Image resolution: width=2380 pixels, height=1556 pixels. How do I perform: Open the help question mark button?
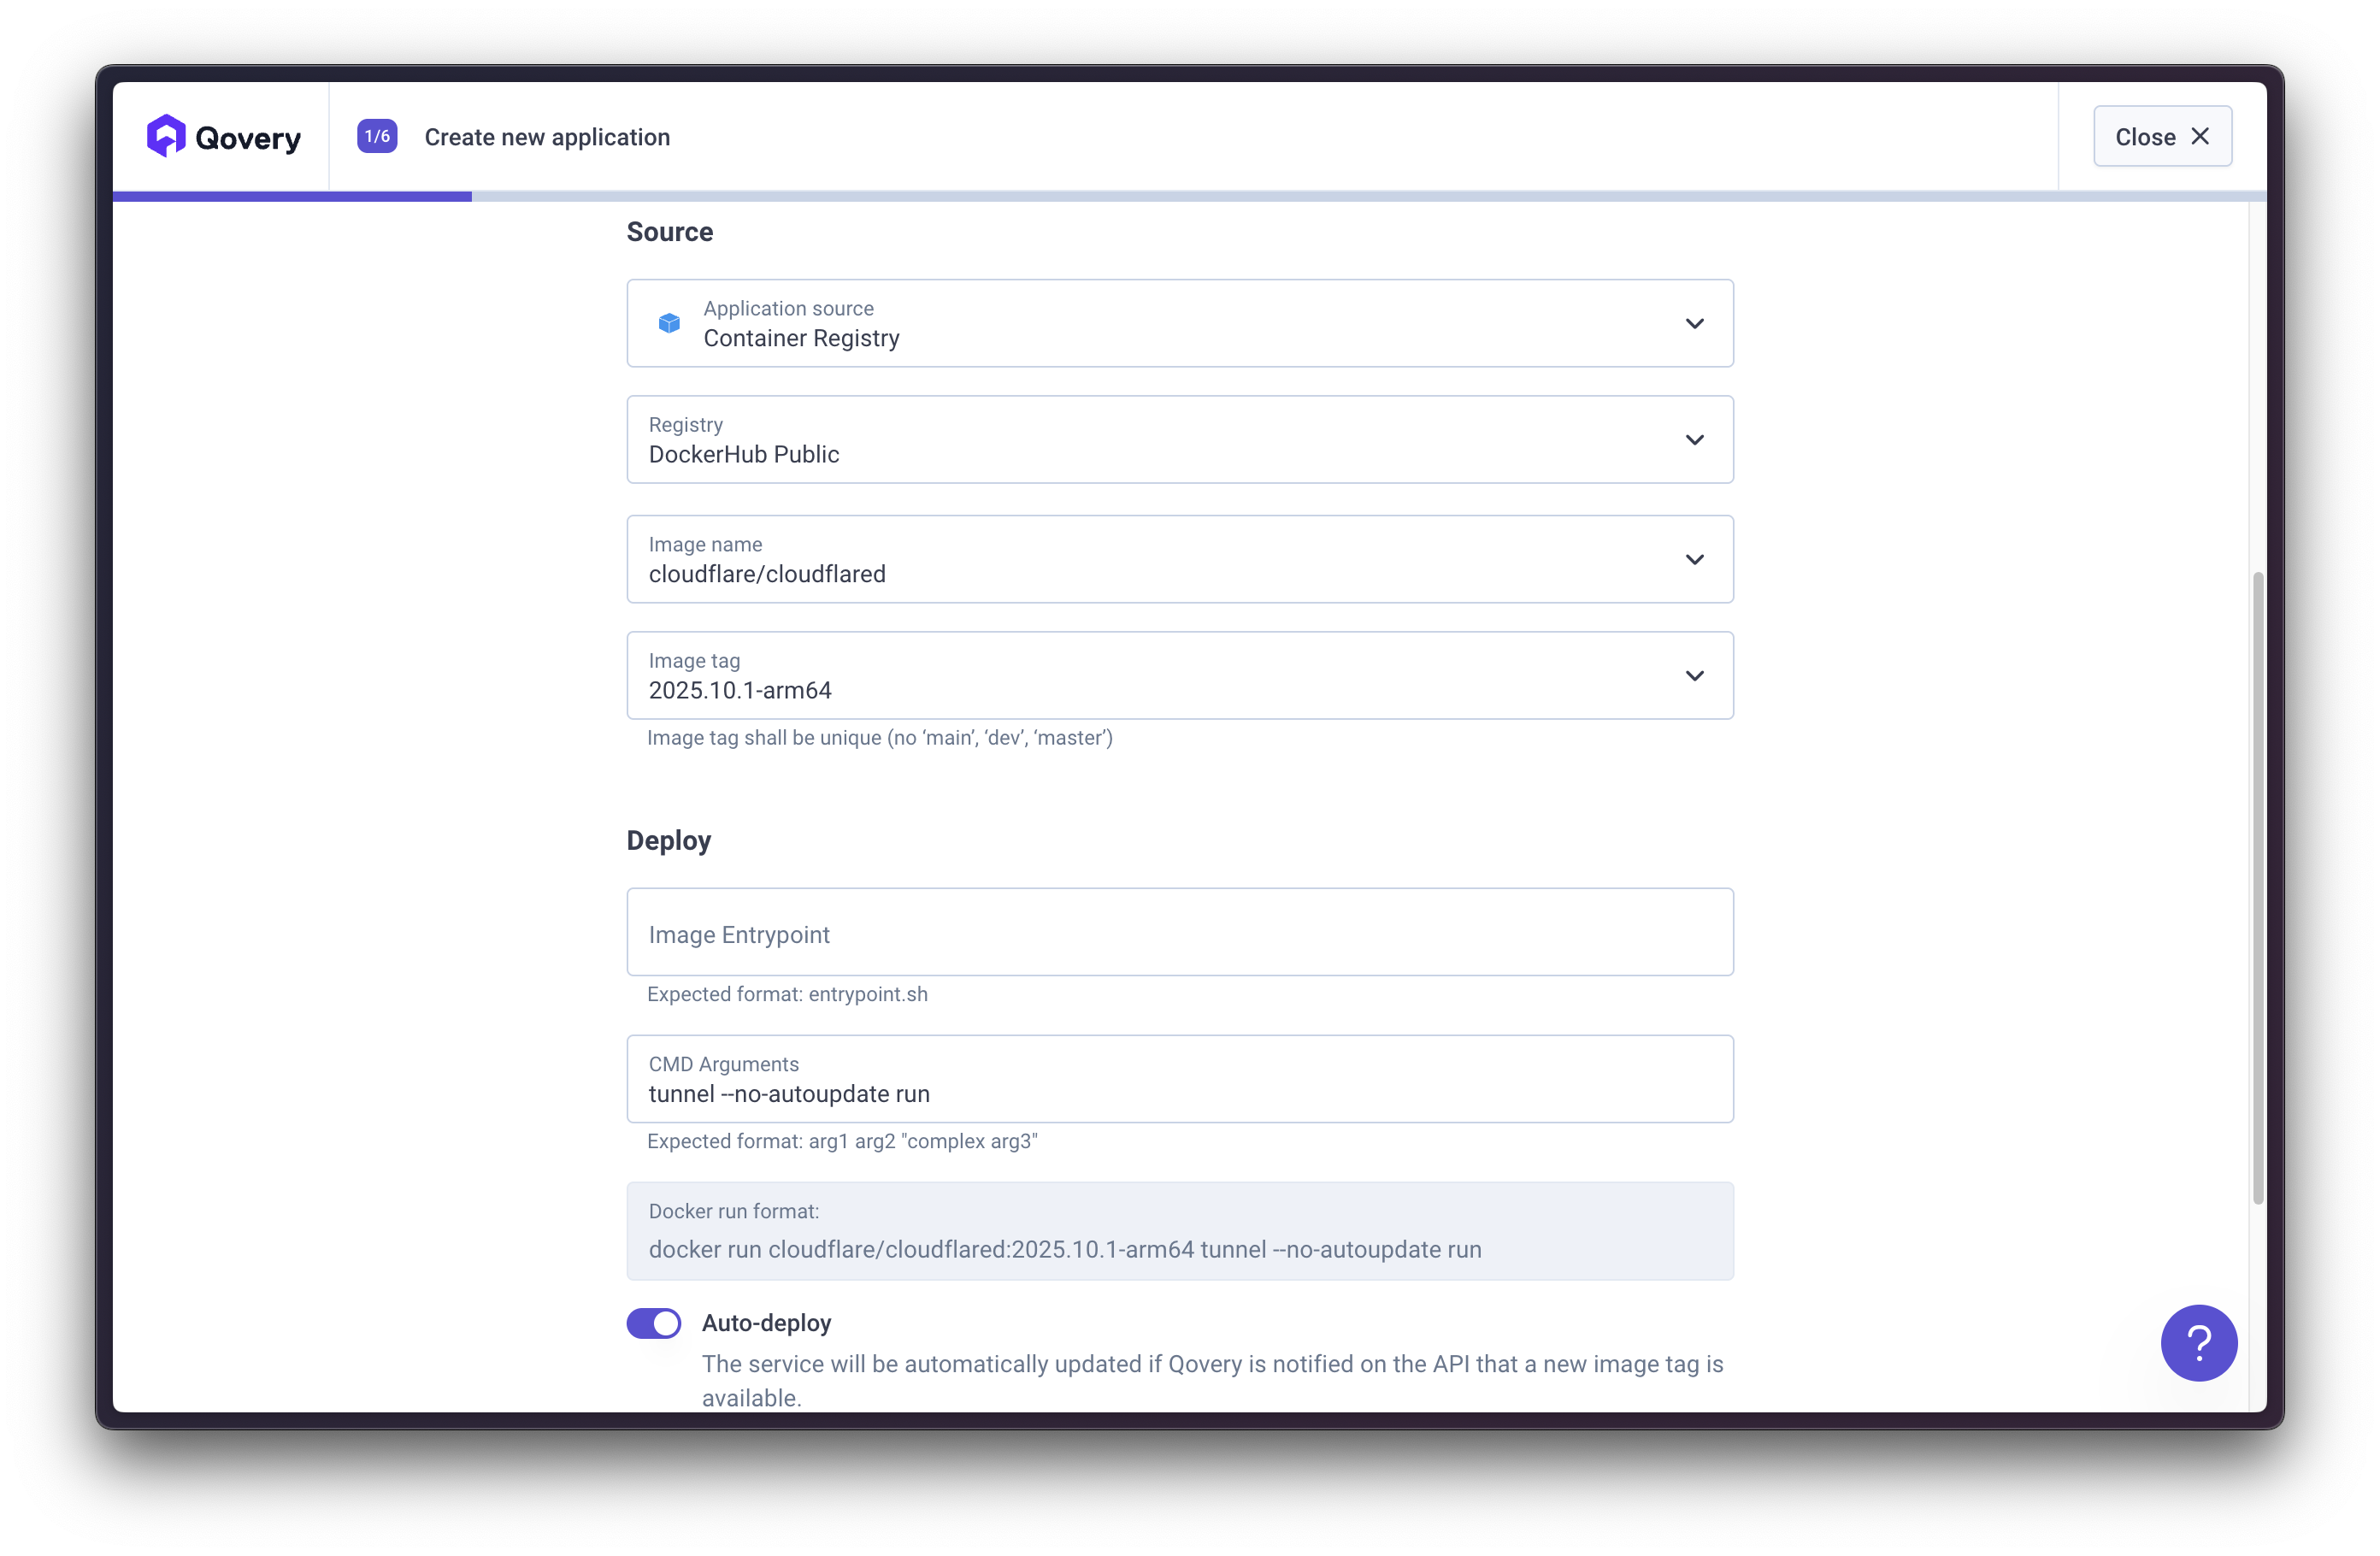[x=2198, y=1342]
